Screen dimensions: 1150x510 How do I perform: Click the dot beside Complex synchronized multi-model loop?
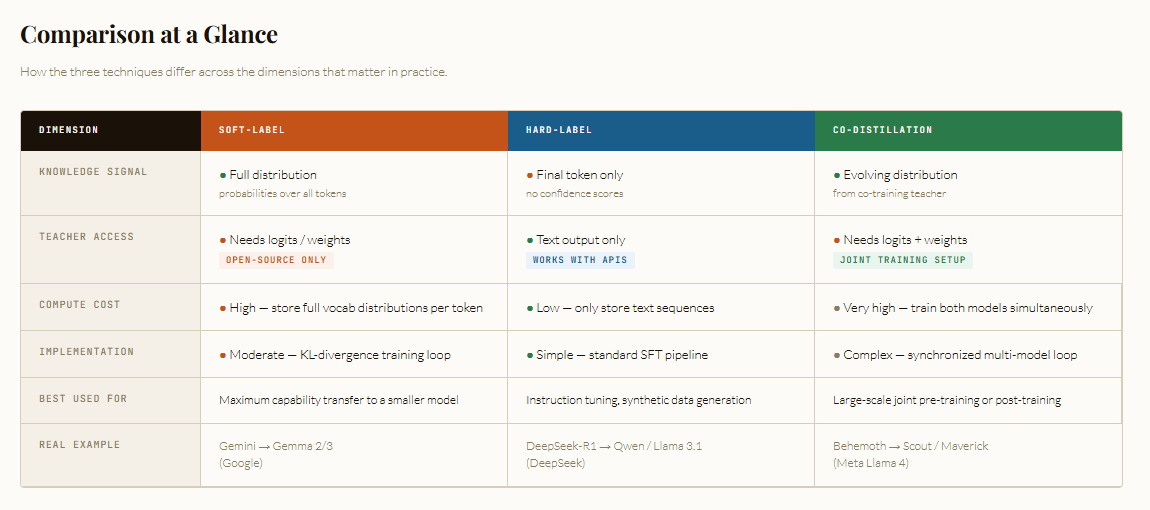click(837, 356)
